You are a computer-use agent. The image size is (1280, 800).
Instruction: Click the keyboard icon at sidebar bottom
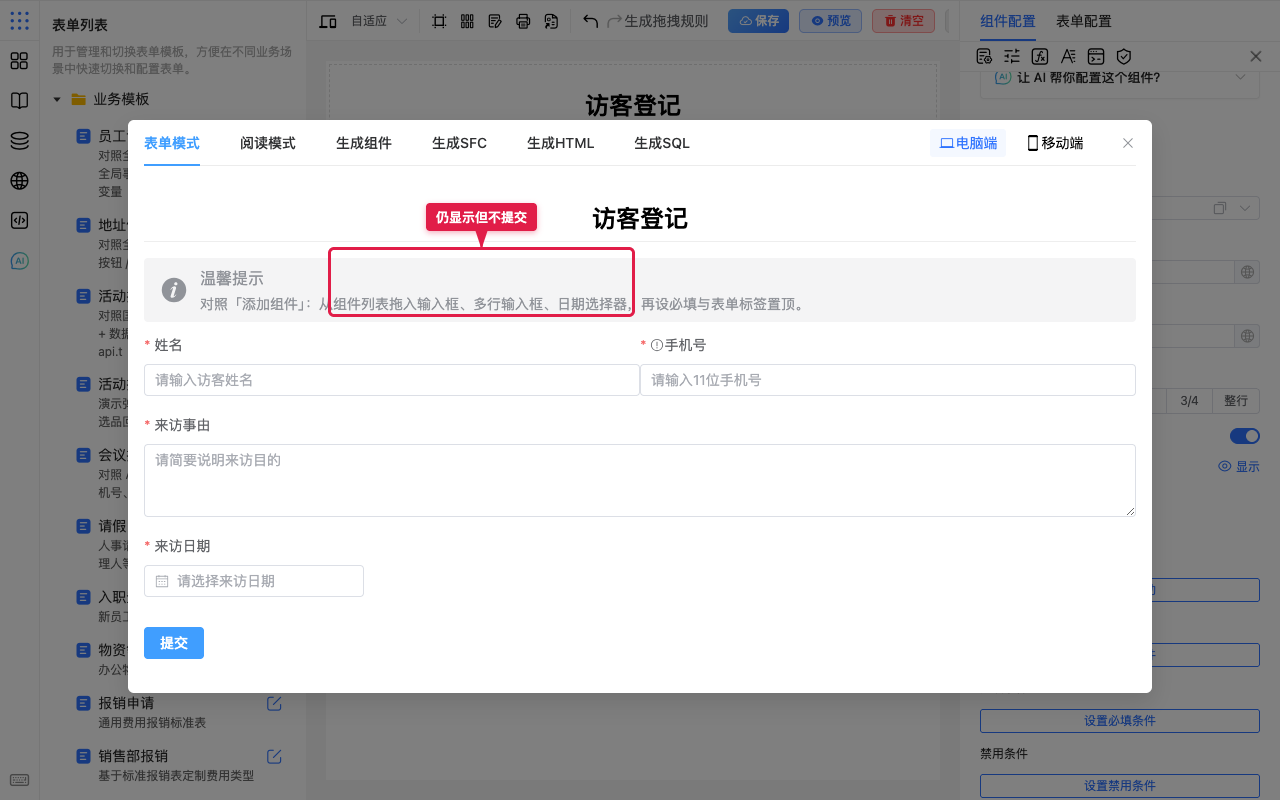[19, 780]
